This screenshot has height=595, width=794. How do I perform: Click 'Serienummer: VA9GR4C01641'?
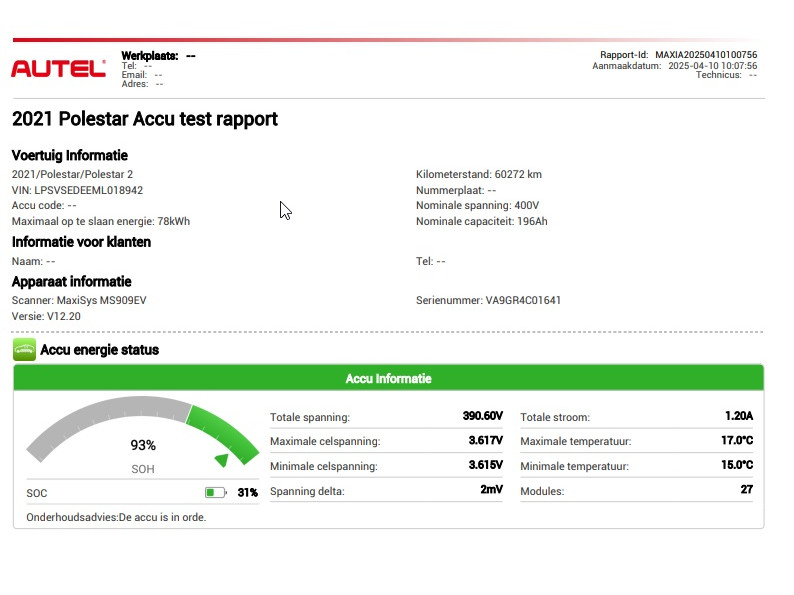coord(489,300)
